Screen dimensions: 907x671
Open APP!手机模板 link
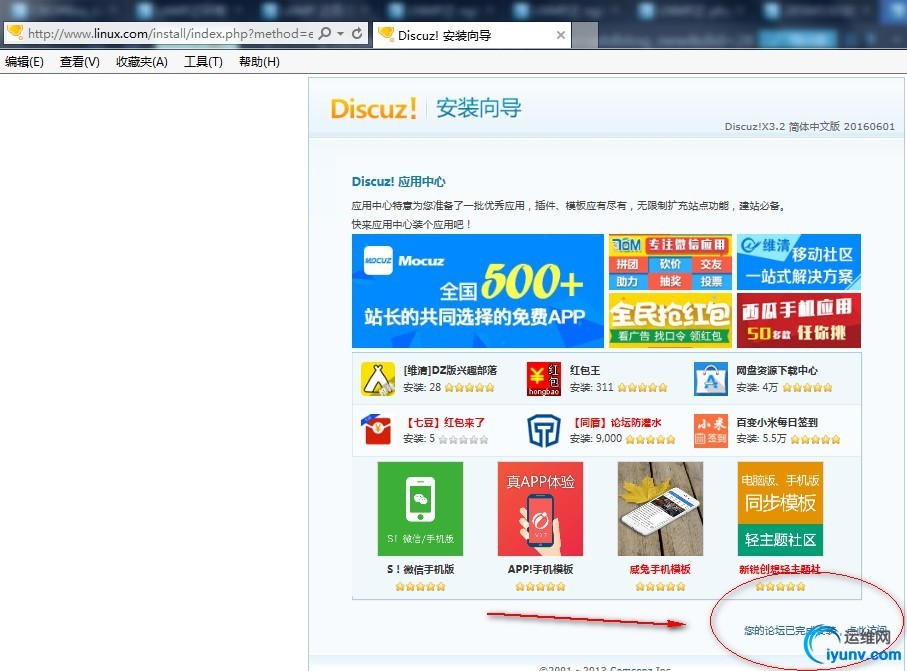pos(540,569)
